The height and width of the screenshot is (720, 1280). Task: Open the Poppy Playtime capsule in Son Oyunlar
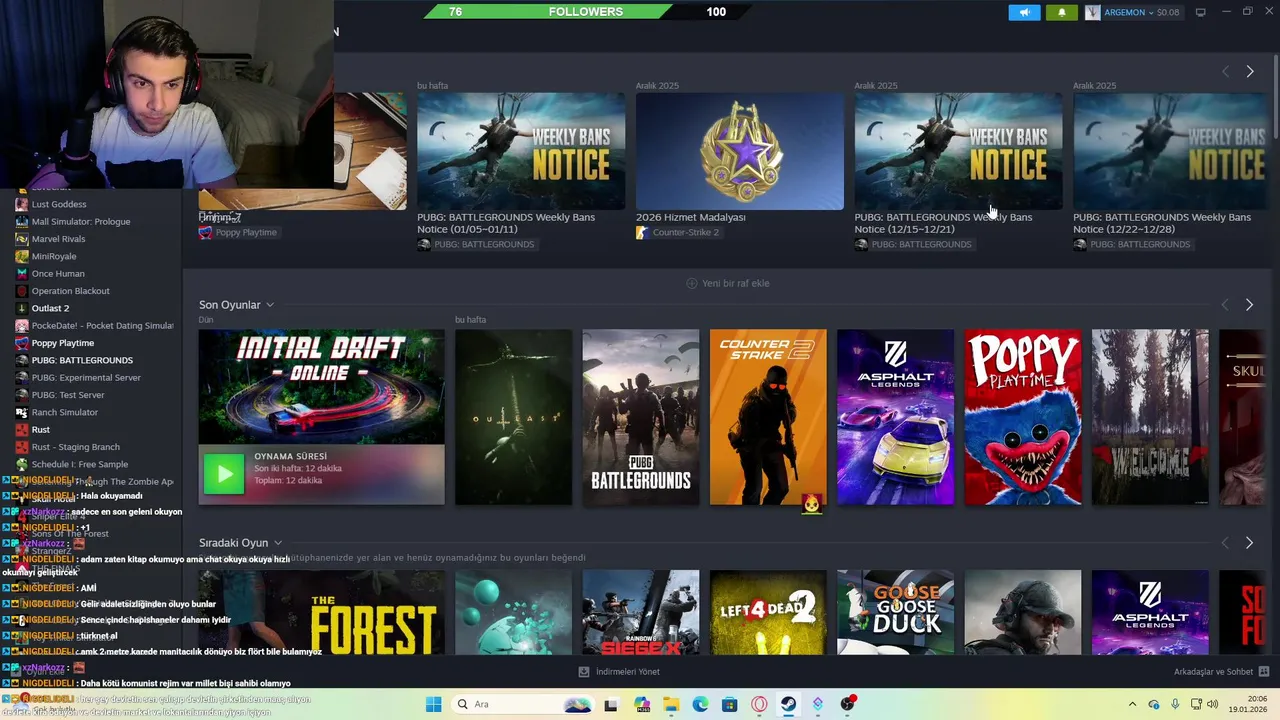[1023, 417]
